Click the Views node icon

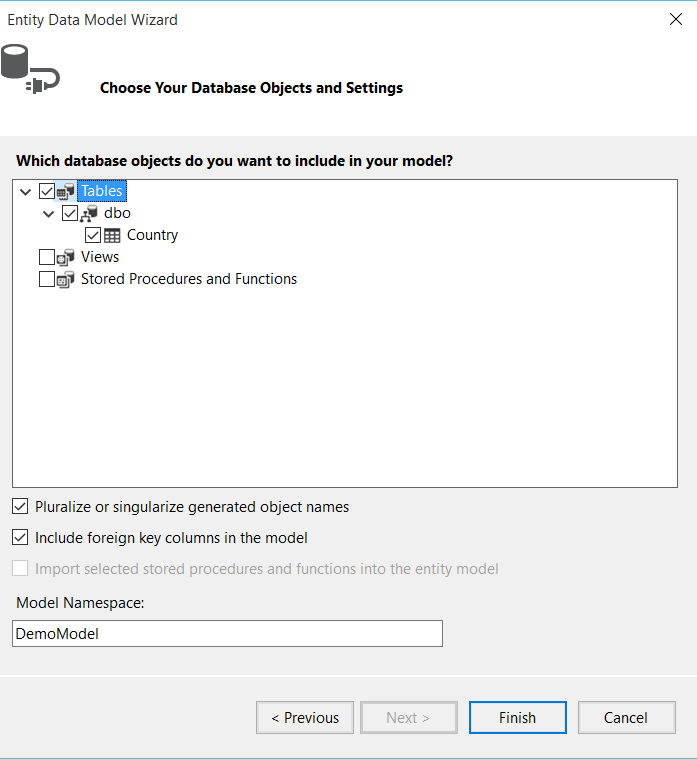[66, 257]
